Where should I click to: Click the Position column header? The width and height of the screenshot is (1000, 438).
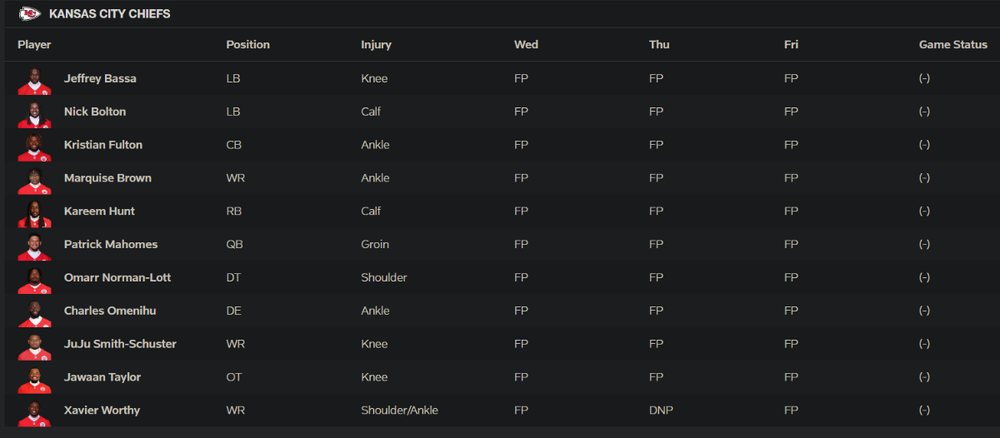(247, 45)
